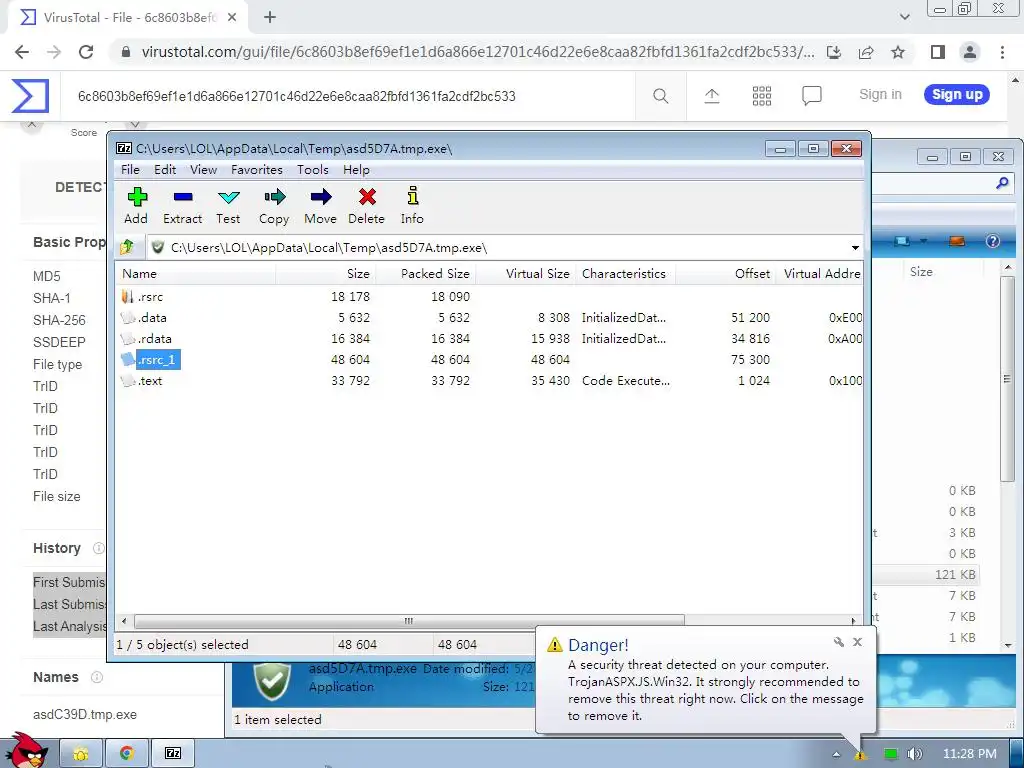Open the Chrome profile avatar
The height and width of the screenshot is (768, 1024).
pos(970,52)
